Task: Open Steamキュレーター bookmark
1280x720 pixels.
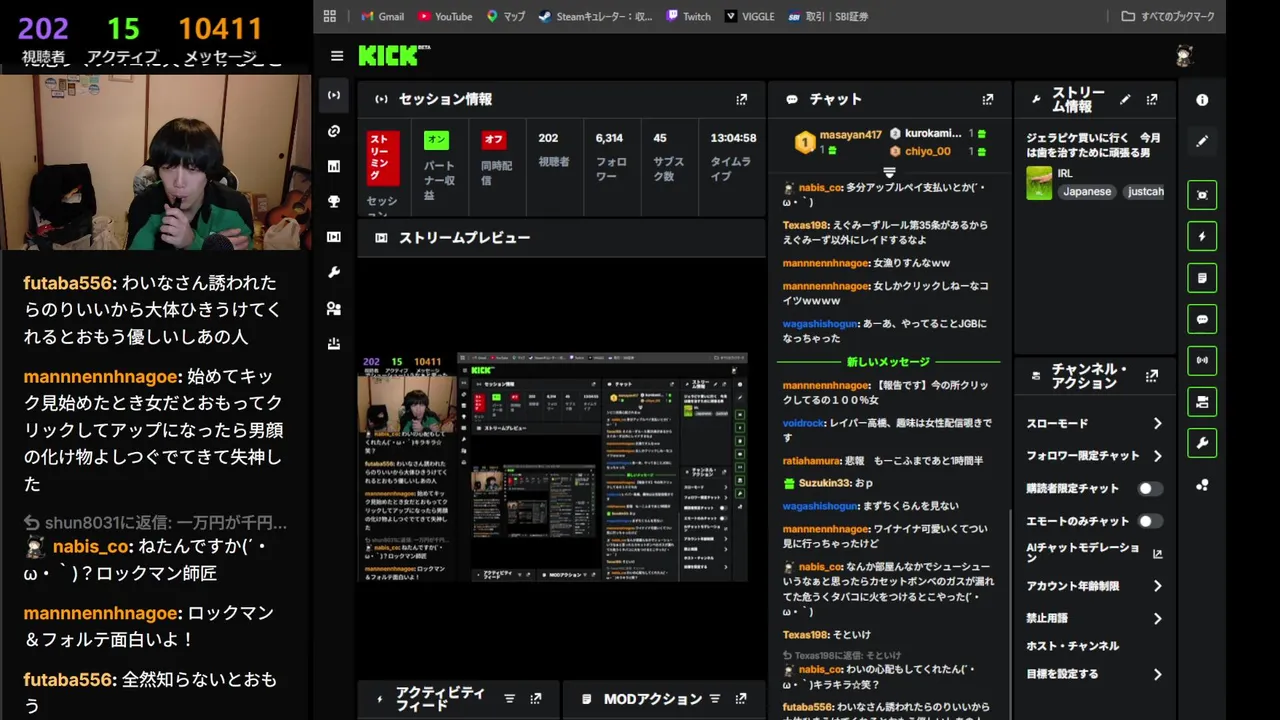Action: click(595, 16)
